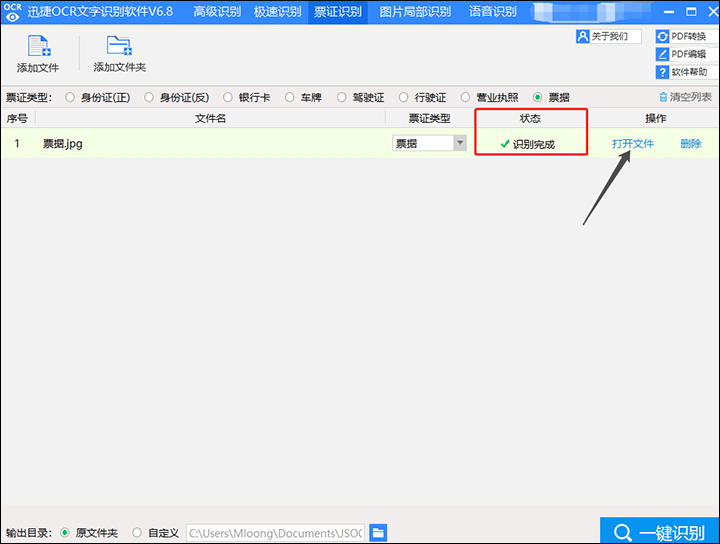This screenshot has height=544, width=720.
Task: Click 删除 link for 票据.jpg
Action: 691,144
